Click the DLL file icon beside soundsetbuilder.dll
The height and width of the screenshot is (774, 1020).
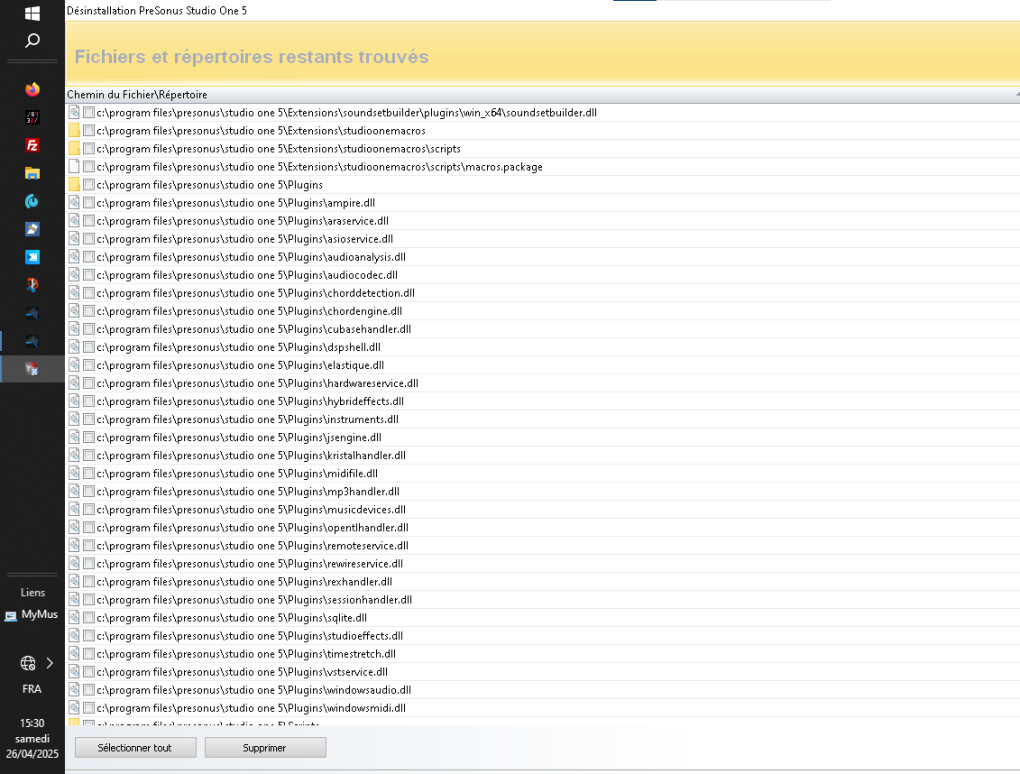(74, 112)
